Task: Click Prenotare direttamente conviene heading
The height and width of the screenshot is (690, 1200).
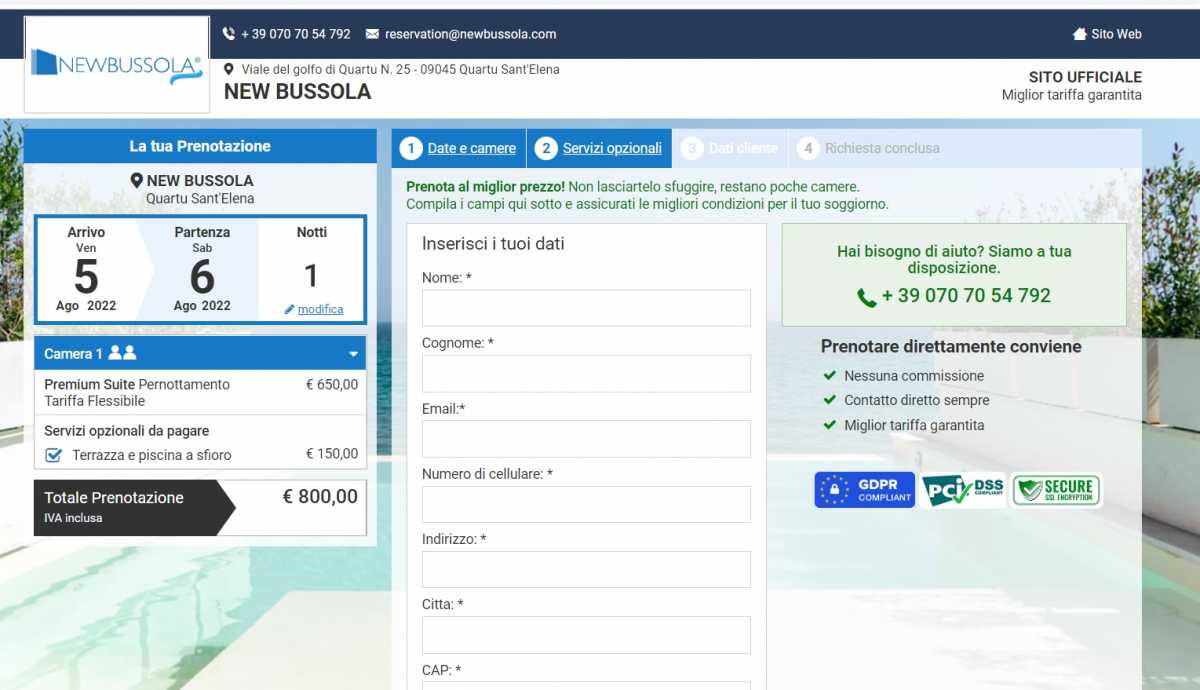Action: (x=951, y=347)
